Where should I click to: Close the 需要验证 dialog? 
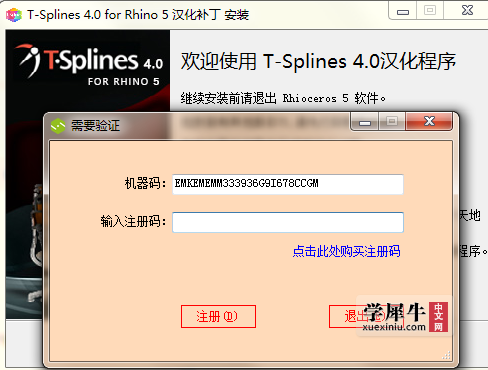(429, 121)
